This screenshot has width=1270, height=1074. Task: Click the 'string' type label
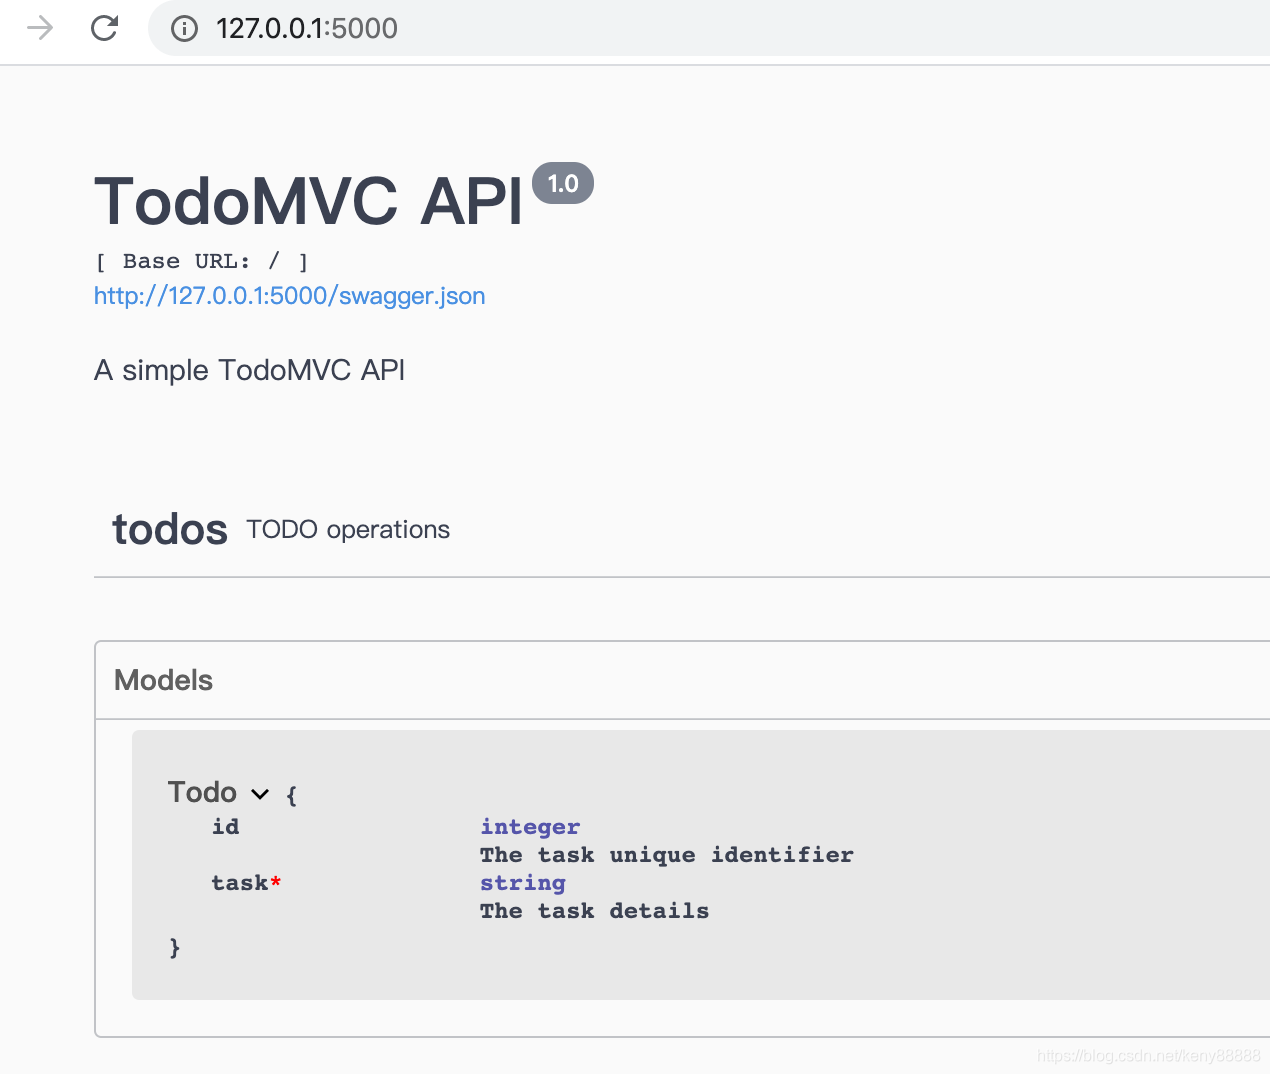(x=523, y=883)
